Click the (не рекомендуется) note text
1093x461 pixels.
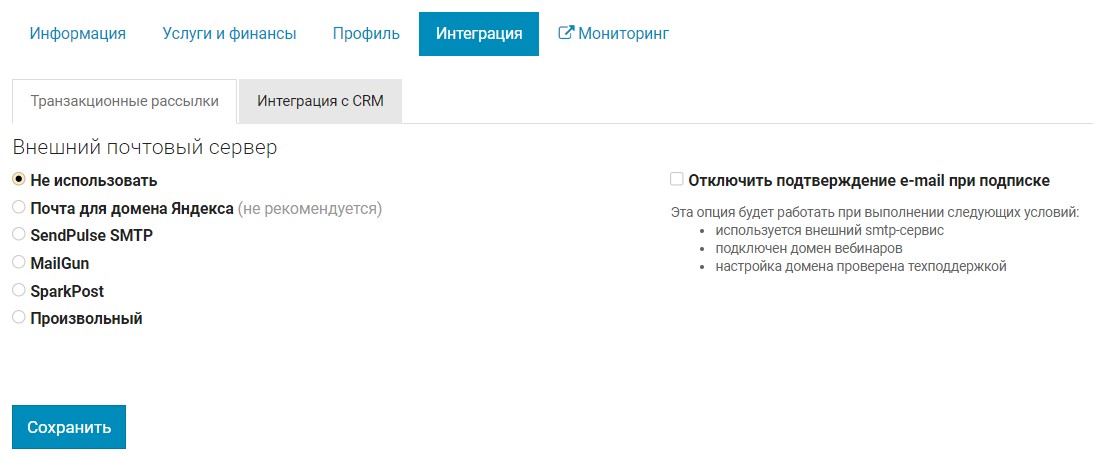click(310, 208)
